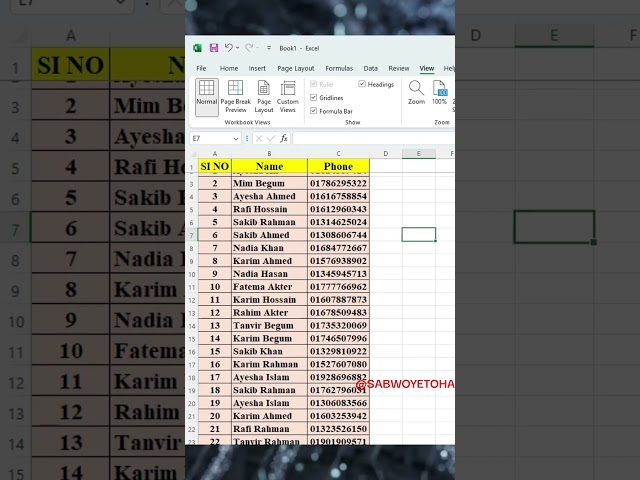Undo the last action
Viewport: 640px width, 480px height.
click(228, 48)
